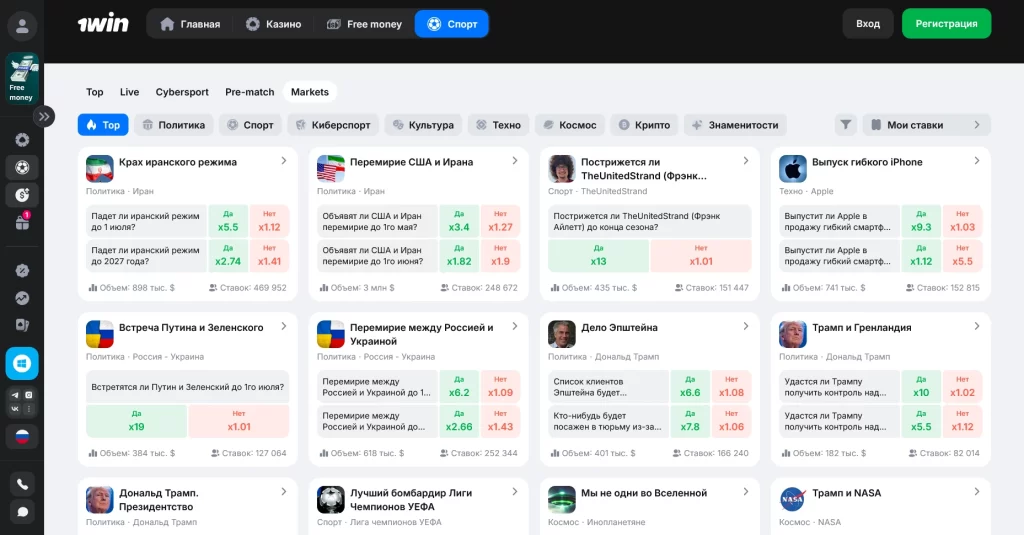The width and height of the screenshot is (1024, 535).
Task: Click the filter funnel icon
Action: click(846, 125)
